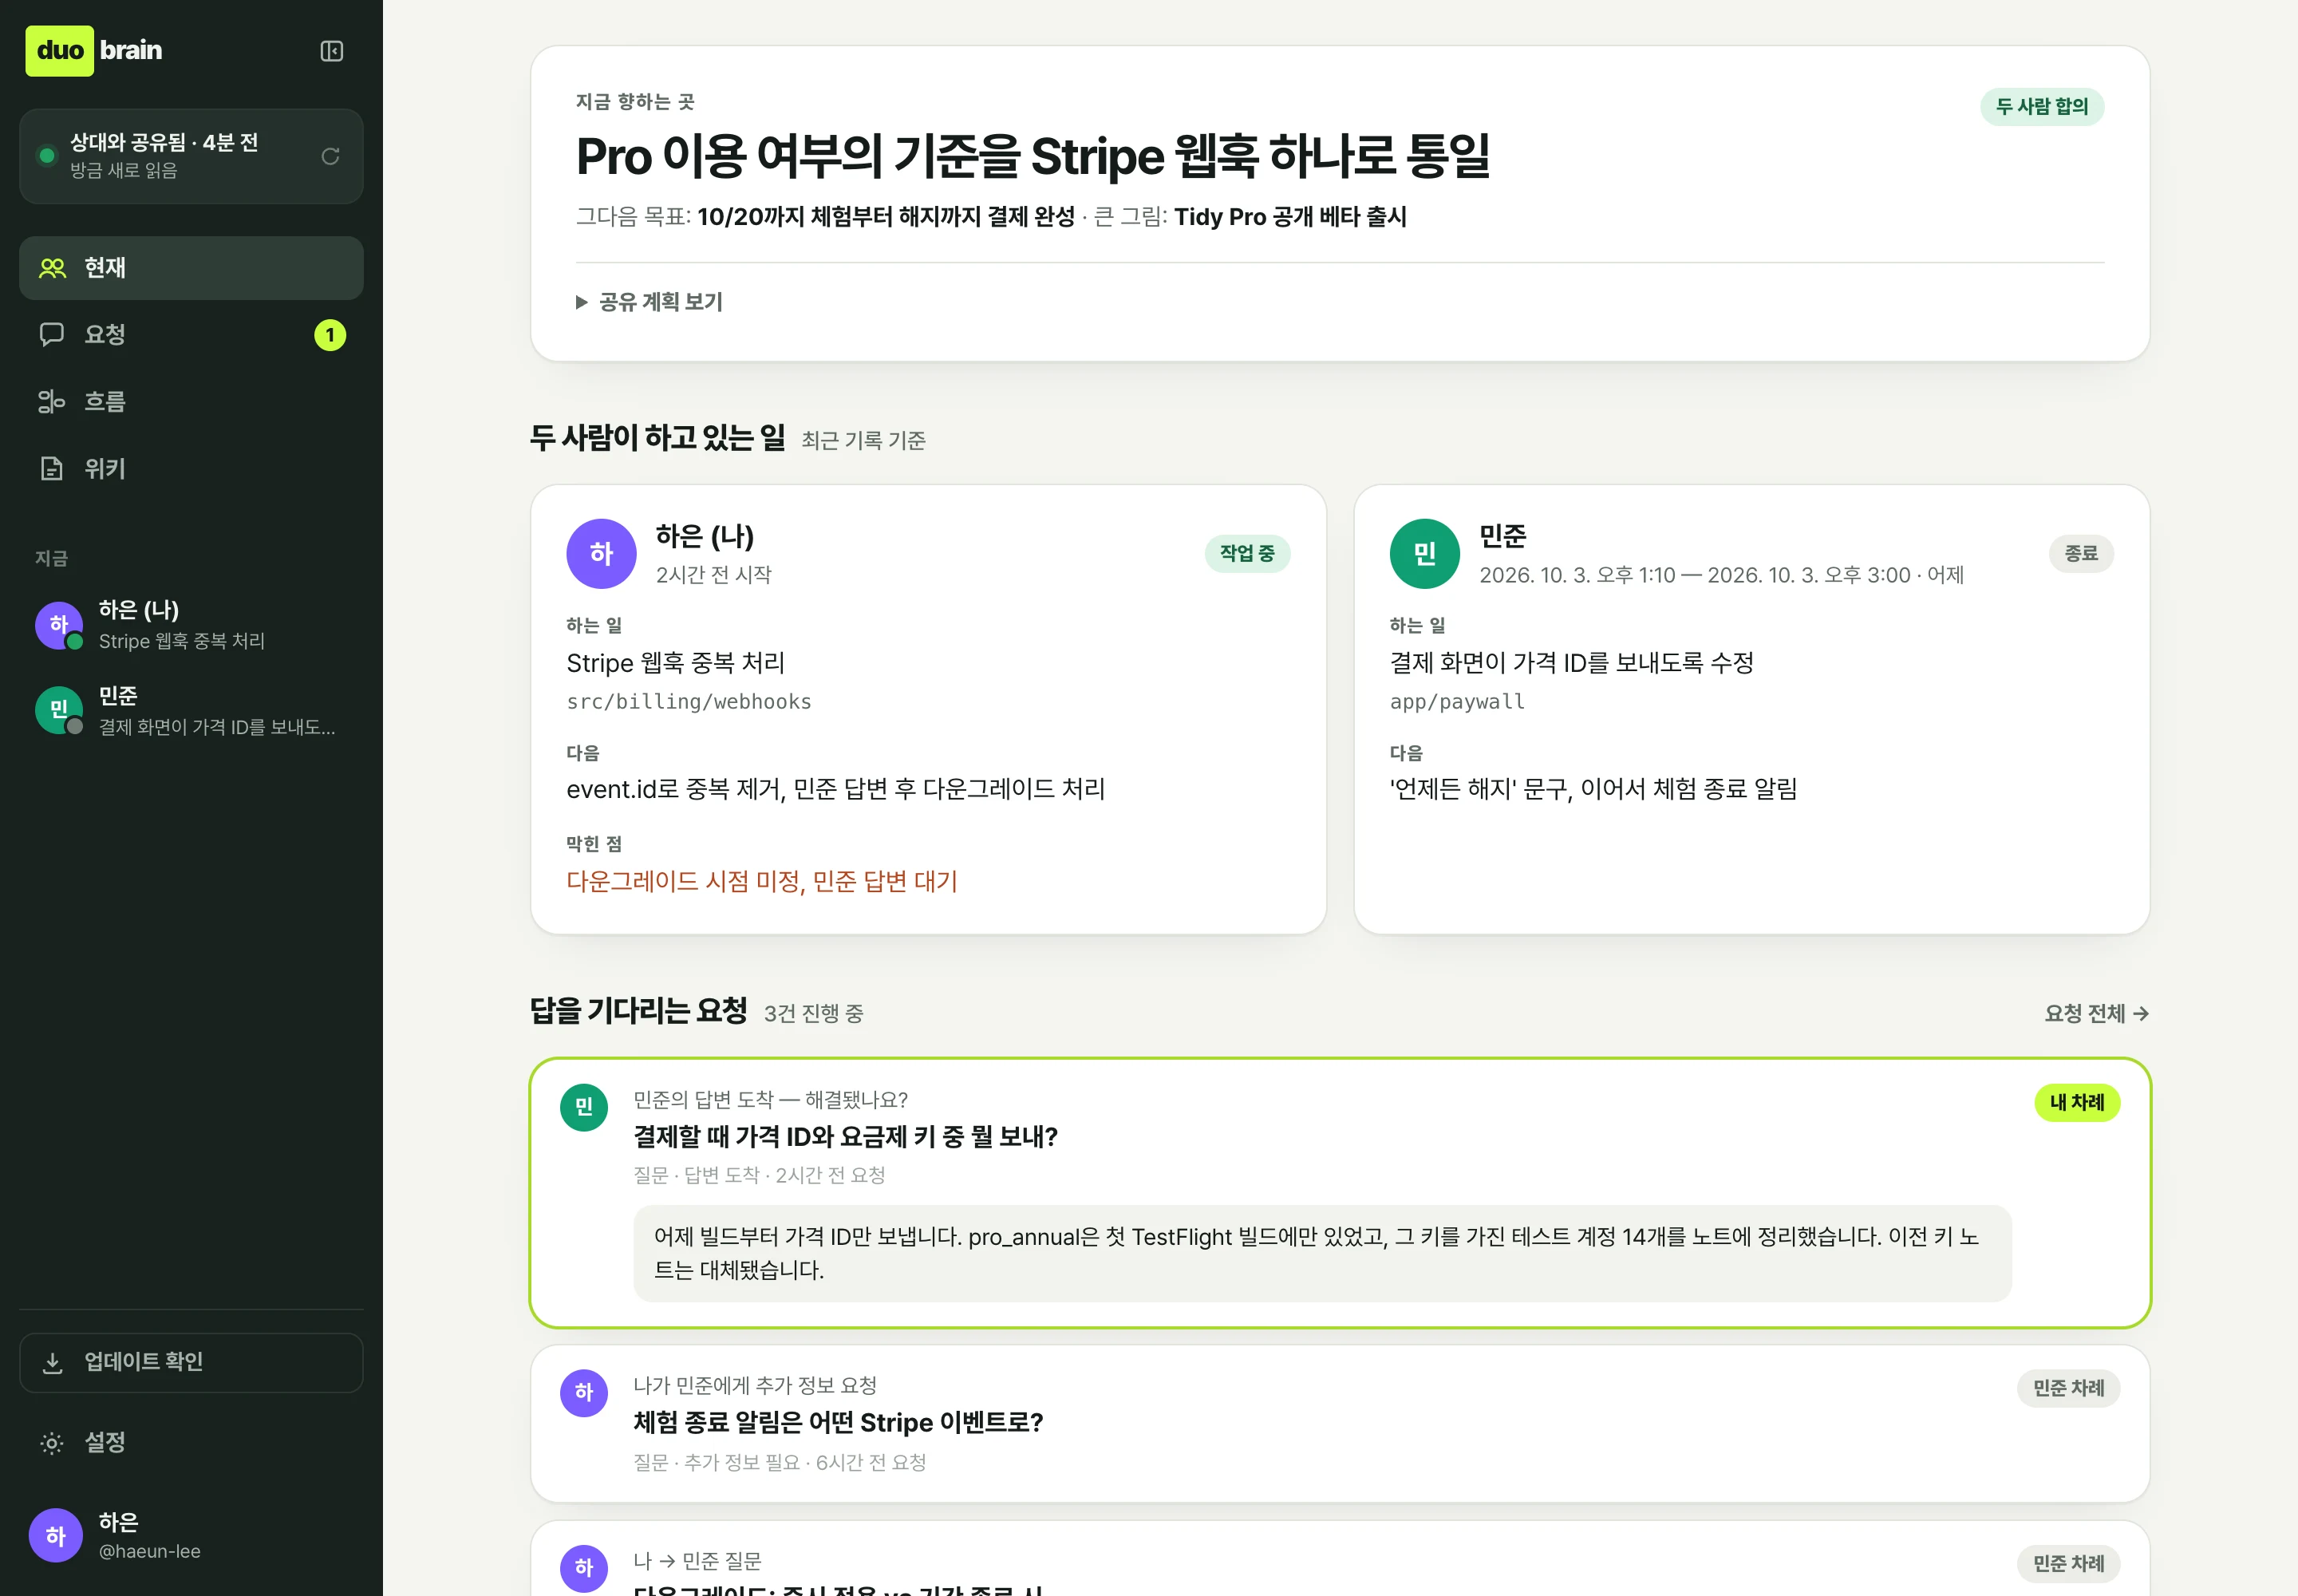Viewport: 2298px width, 1596px height.
Task: Open the 흐름 section in sidebar
Action: click(191, 402)
